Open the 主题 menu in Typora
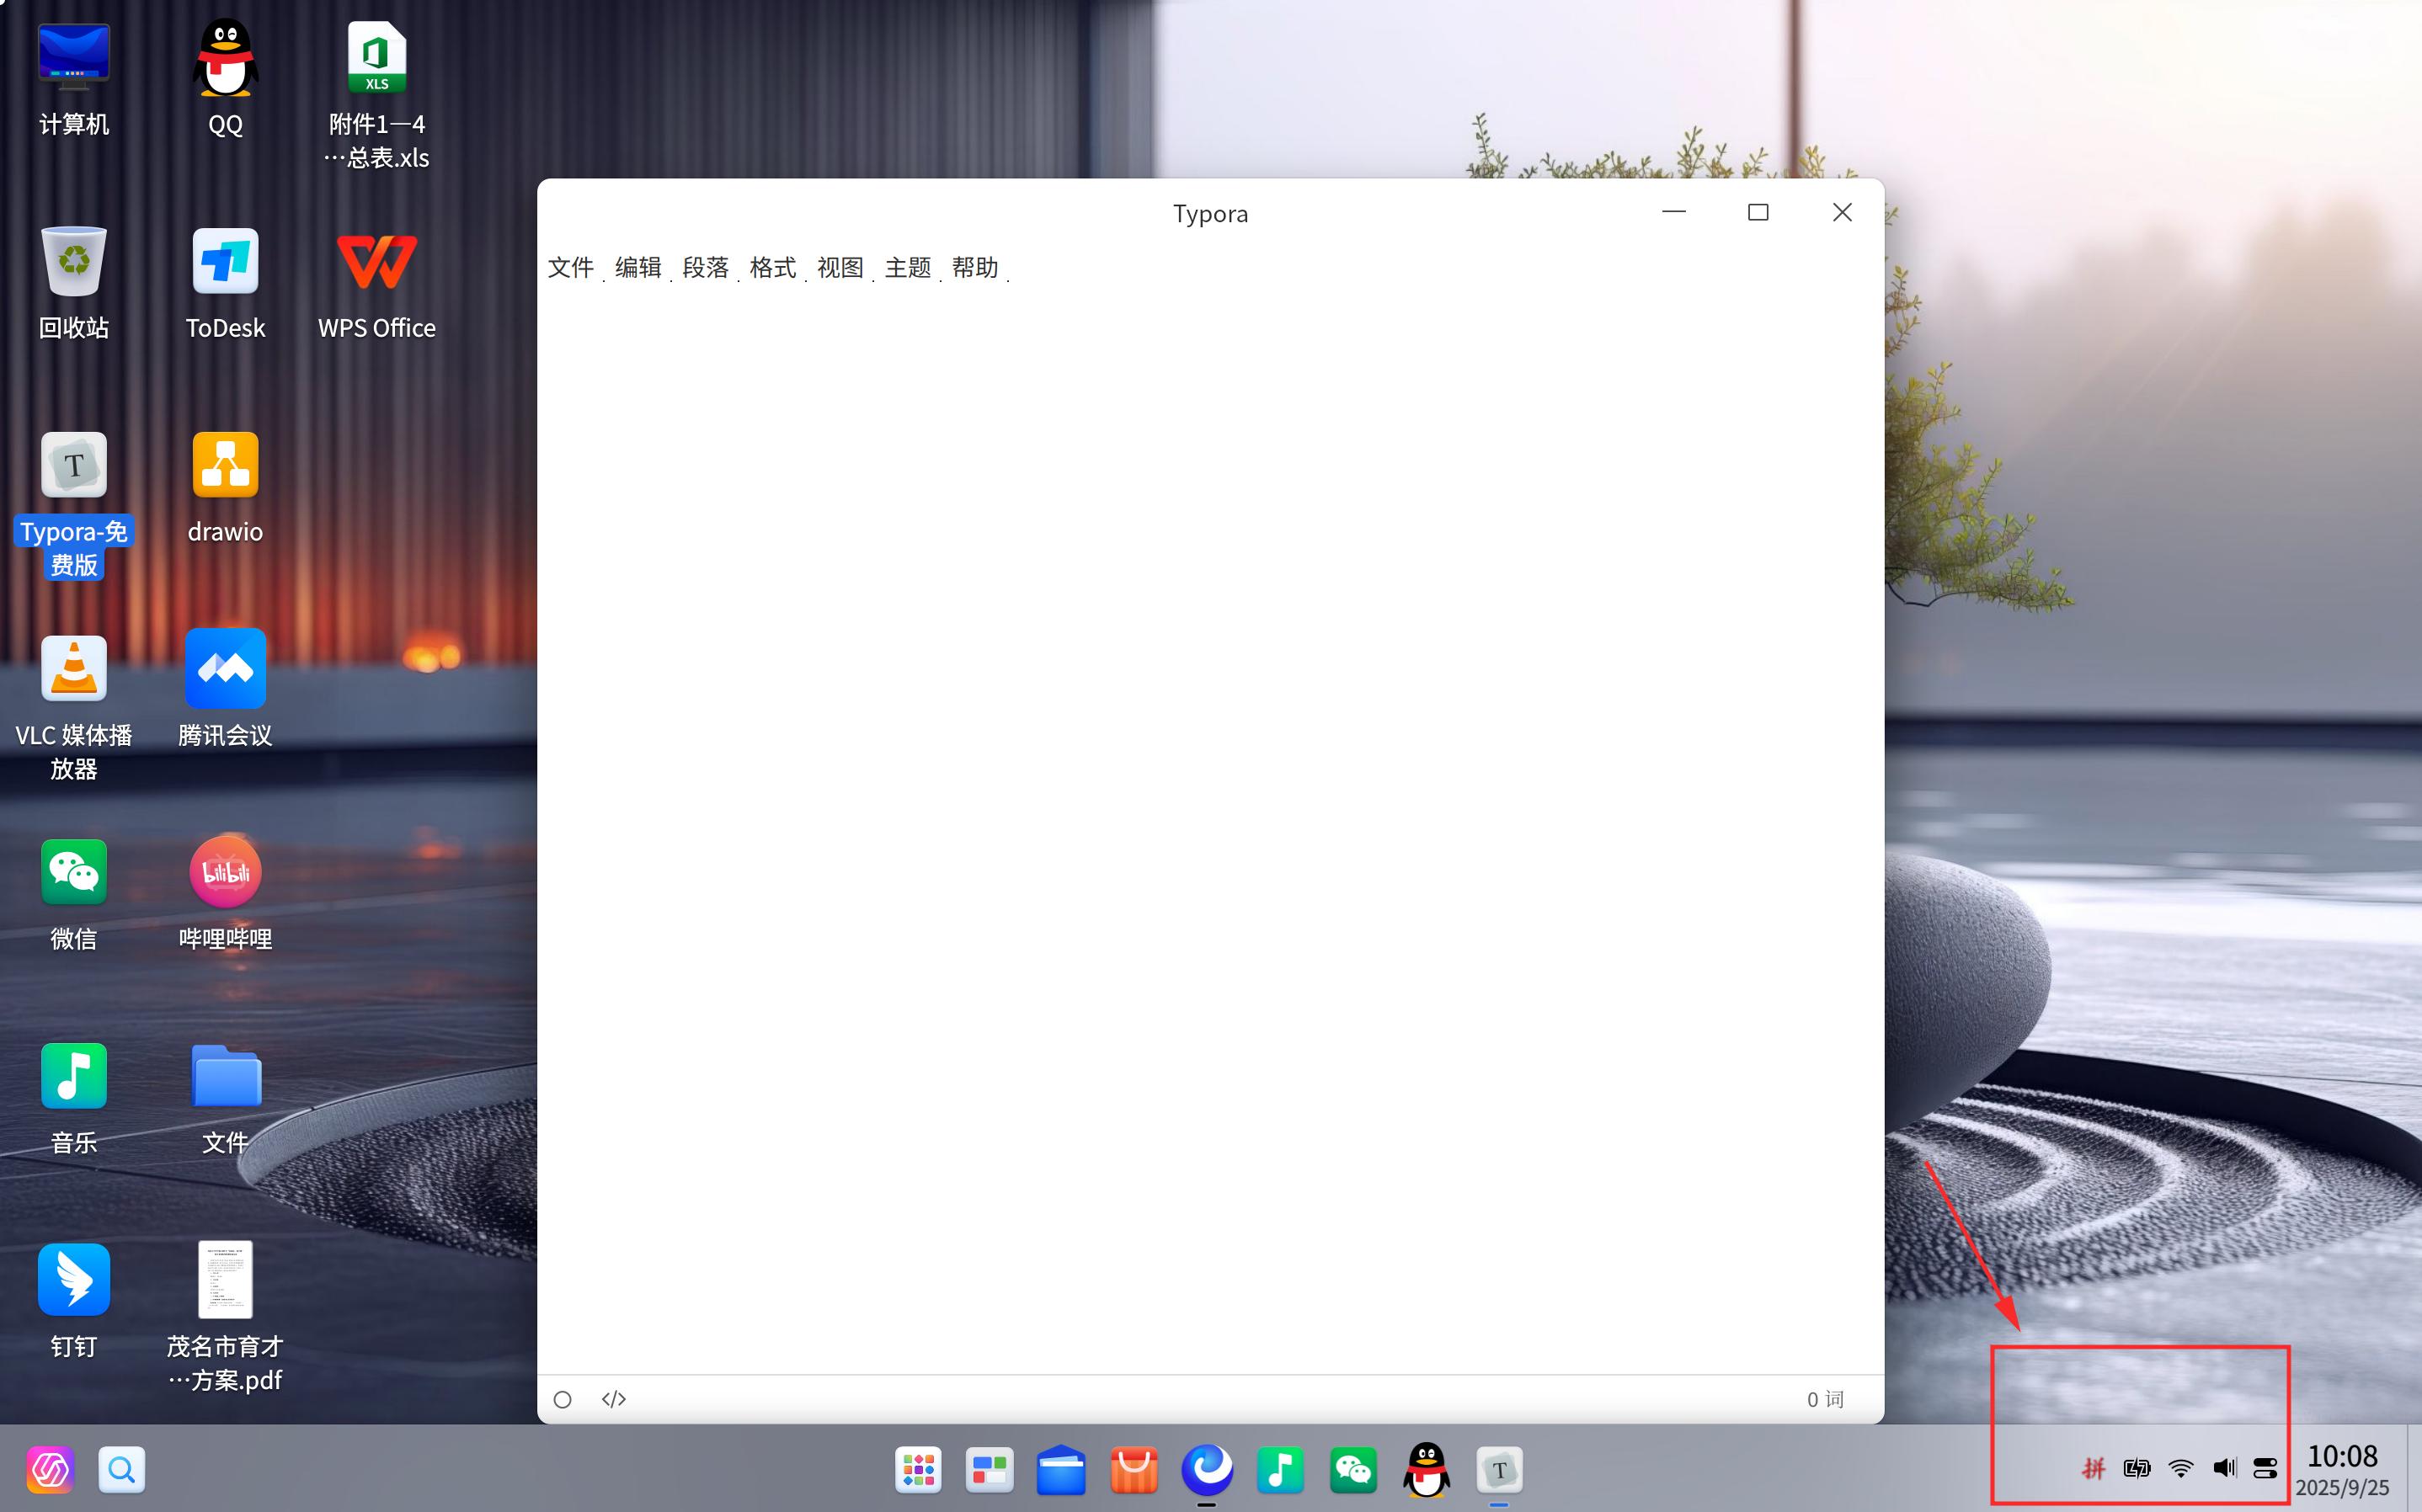Viewport: 2422px width, 1512px height. pyautogui.click(x=908, y=267)
